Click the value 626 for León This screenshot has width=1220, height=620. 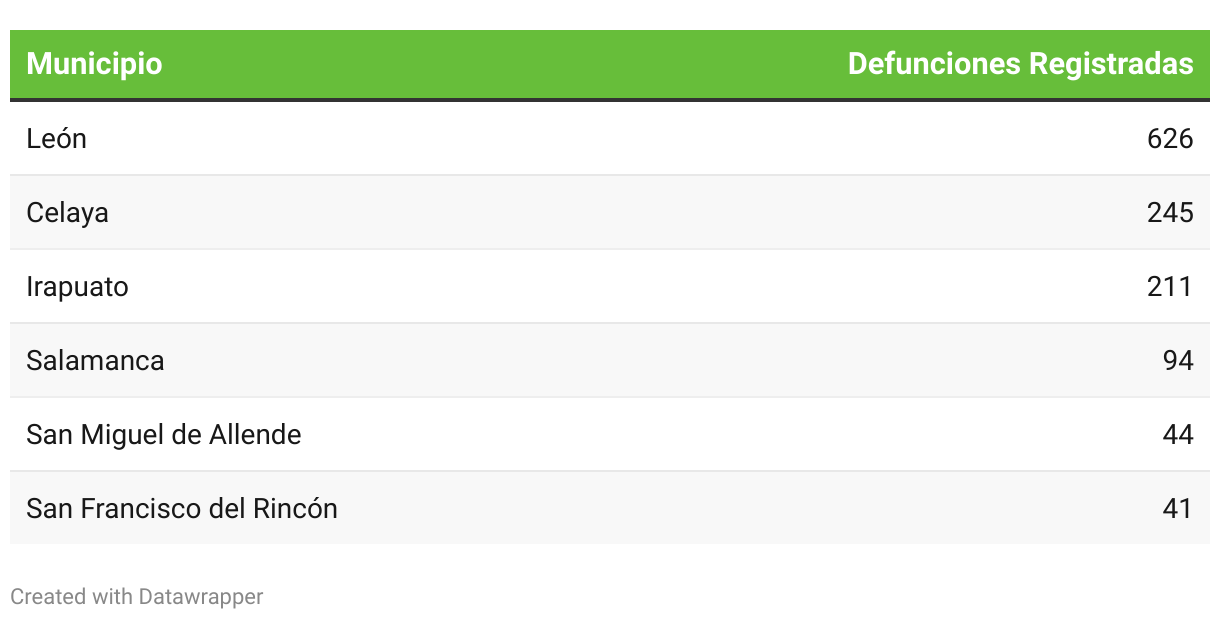[x=1170, y=139]
